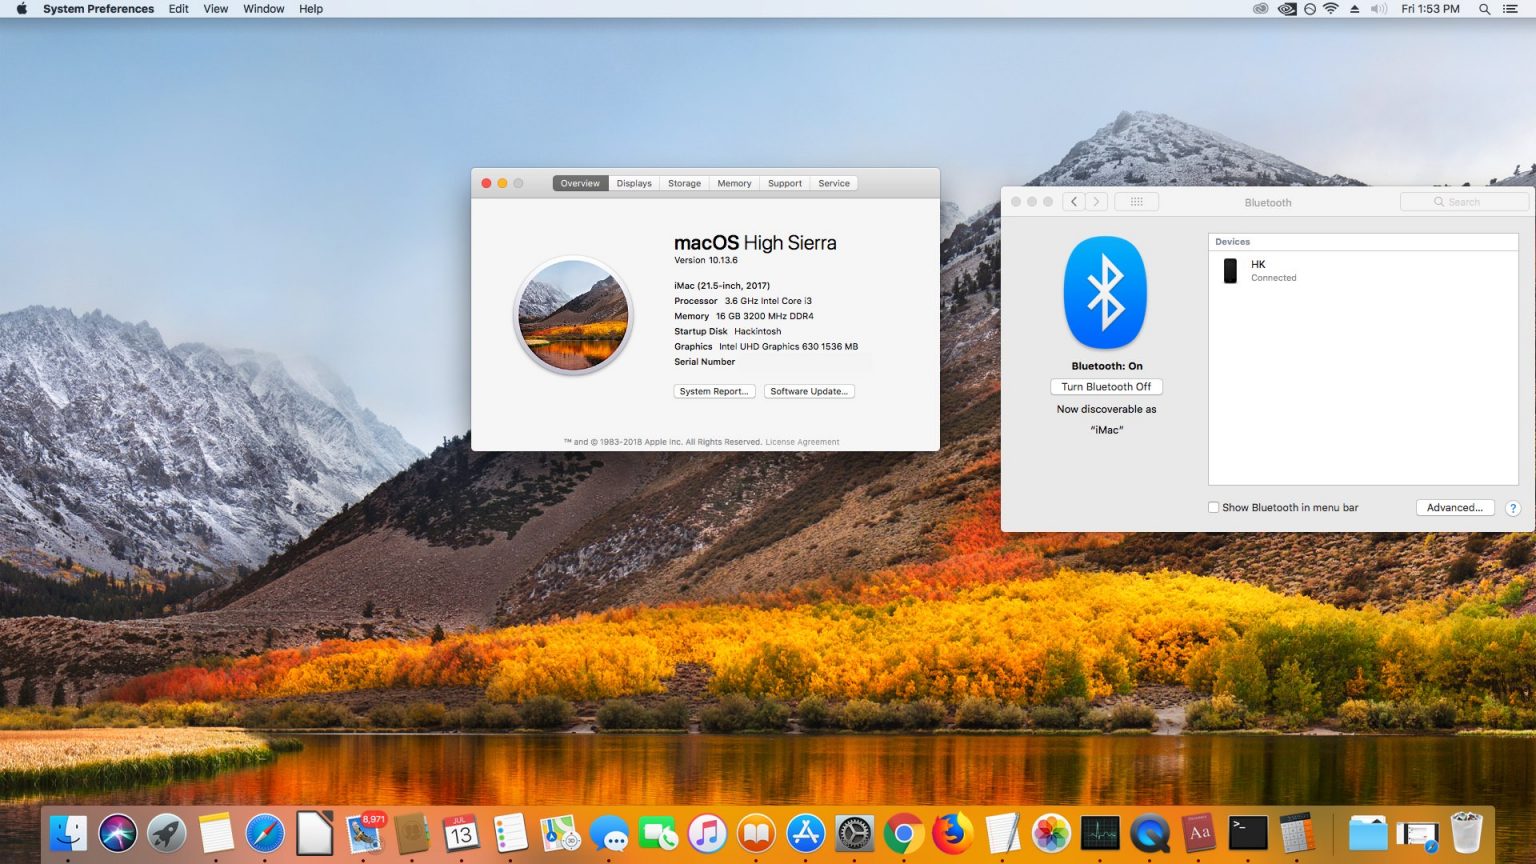Viewport: 1536px width, 864px height.
Task: Open Launchpad rocket icon in dock
Action: tap(166, 833)
